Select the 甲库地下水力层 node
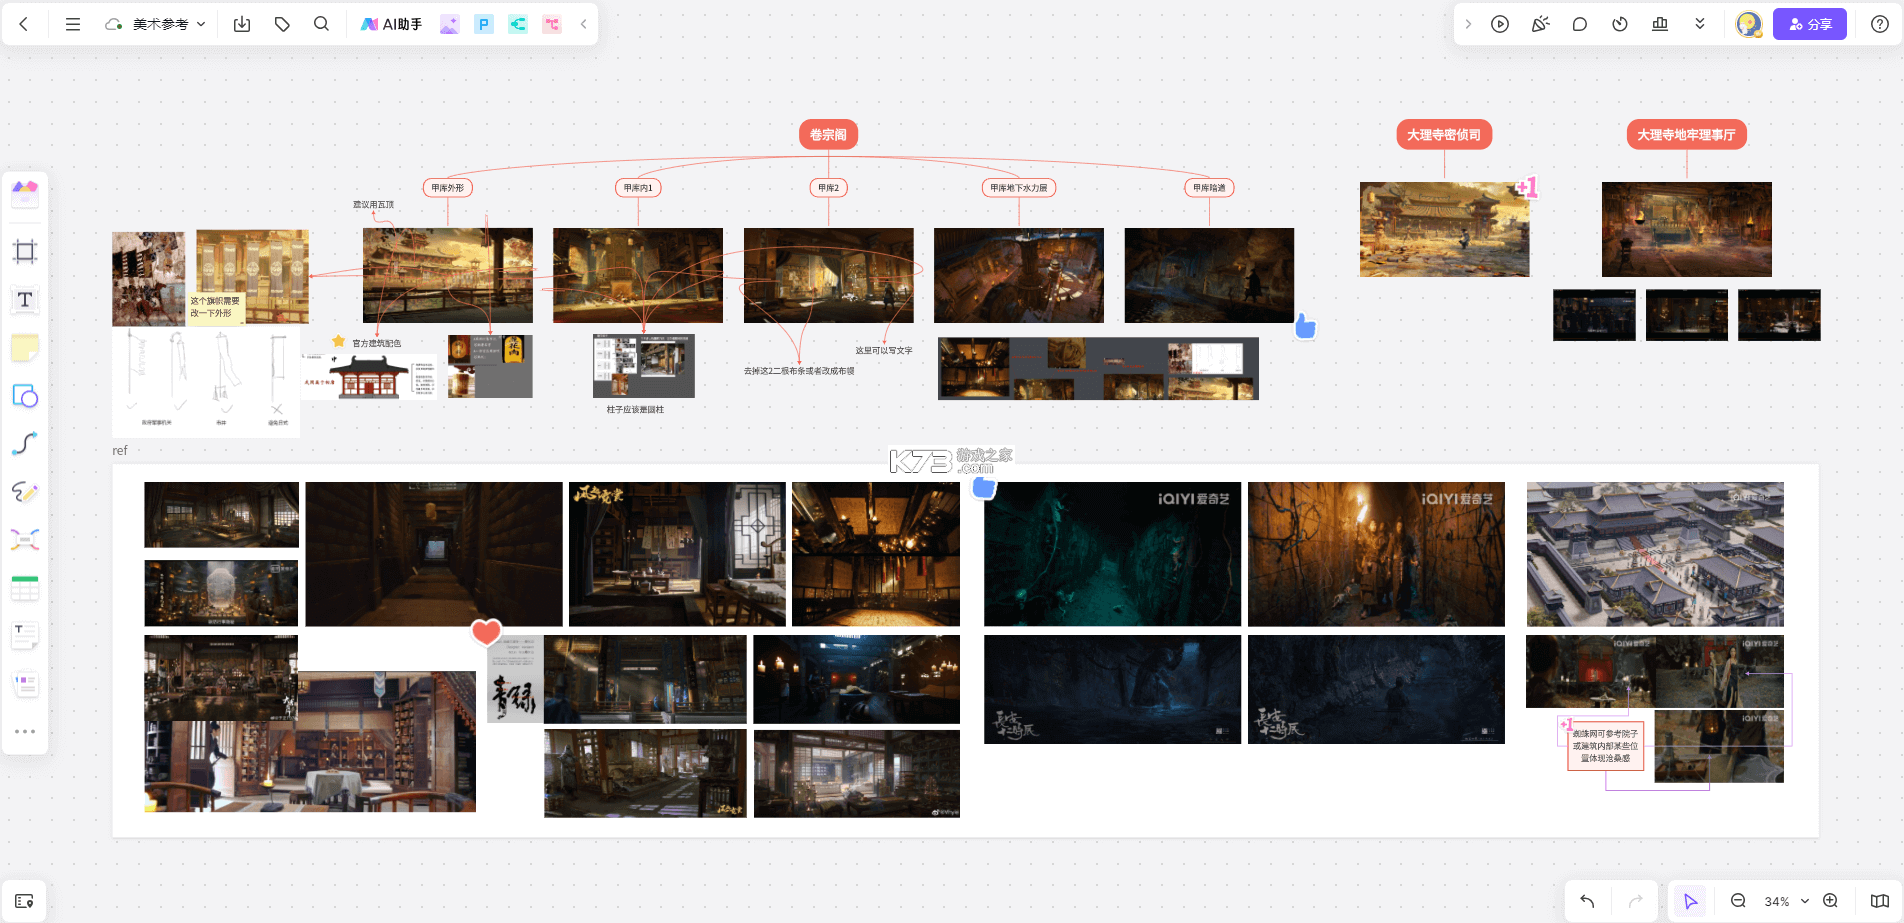Image resolution: width=1904 pixels, height=923 pixels. [1019, 188]
